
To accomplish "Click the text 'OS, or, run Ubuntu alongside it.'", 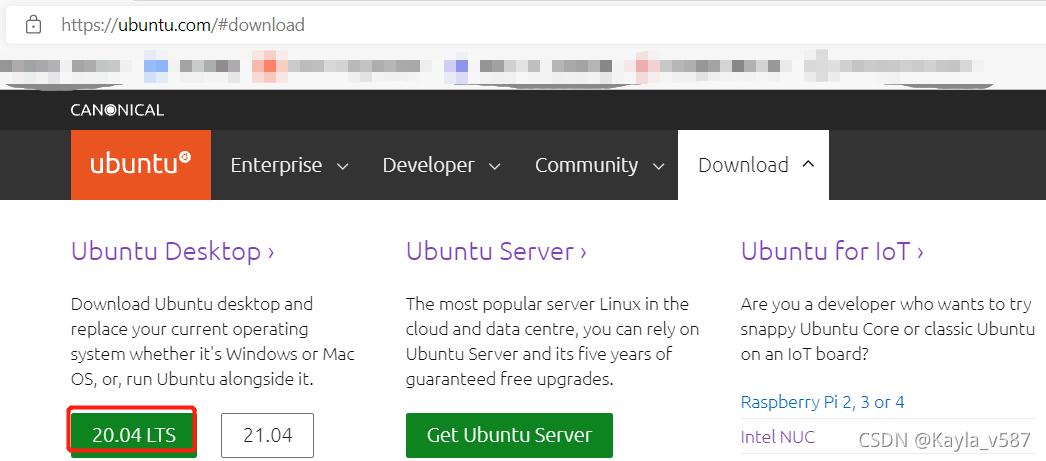I will (x=192, y=380).
